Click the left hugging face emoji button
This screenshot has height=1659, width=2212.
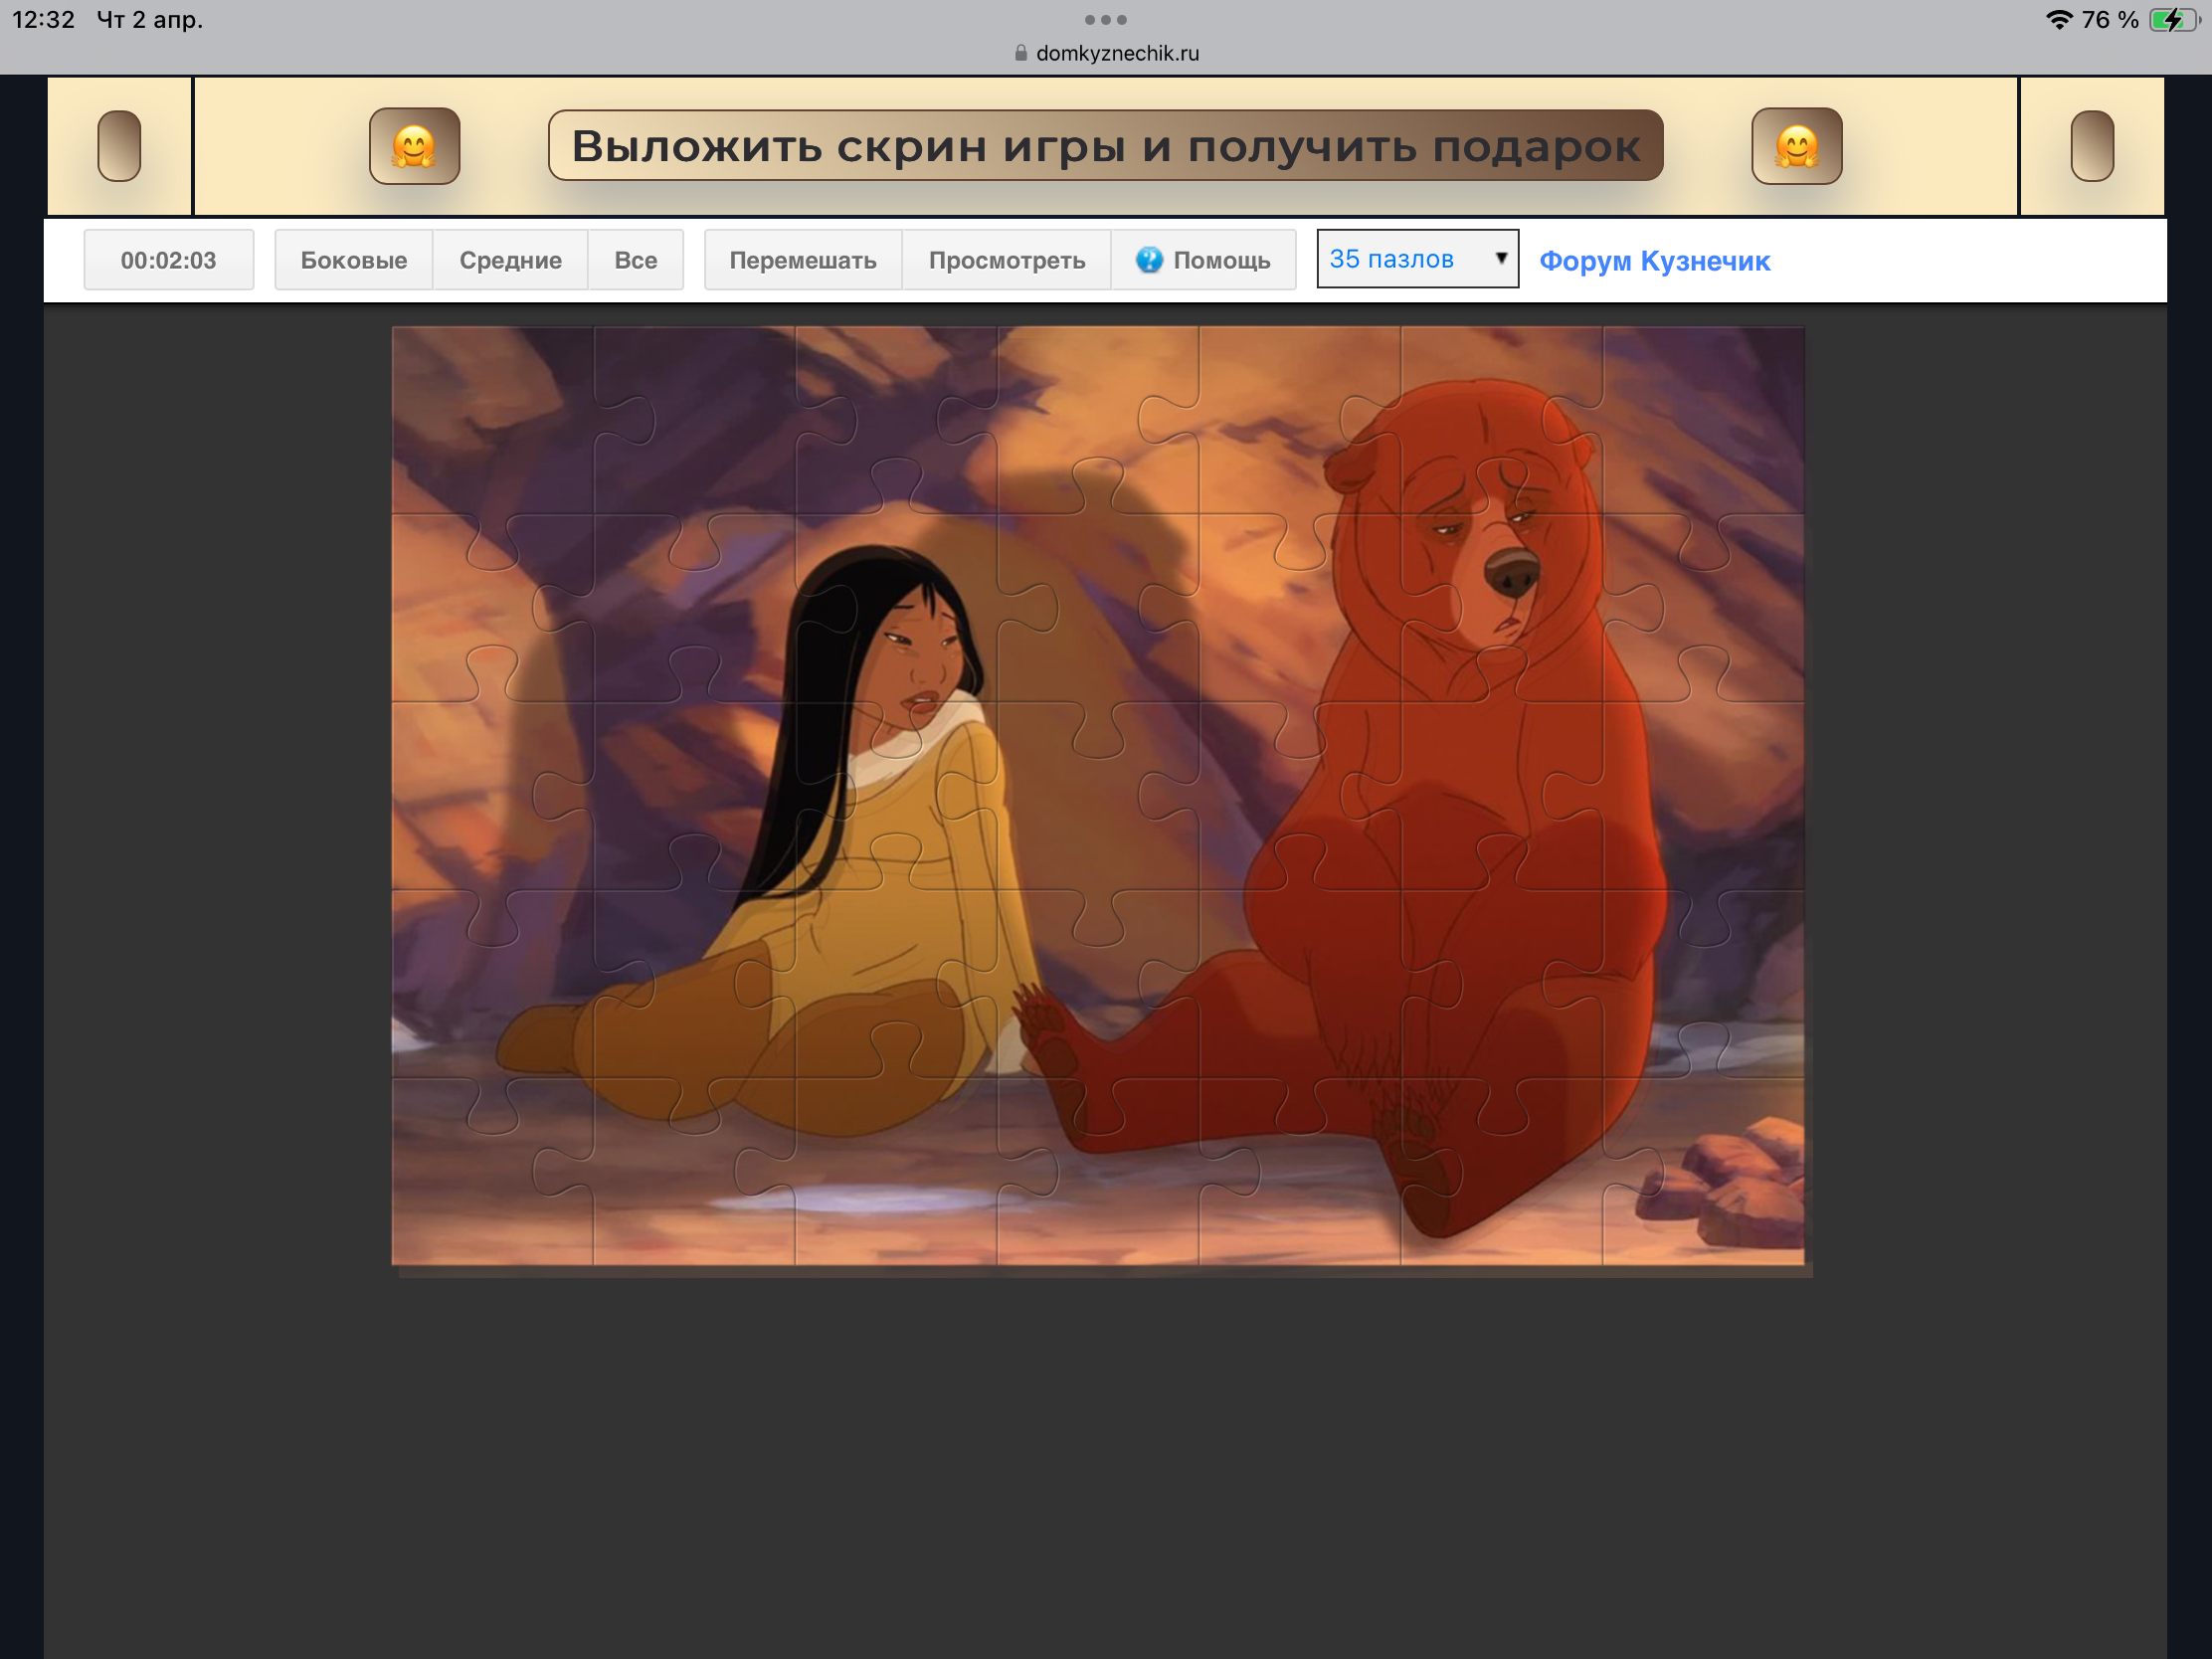414,146
